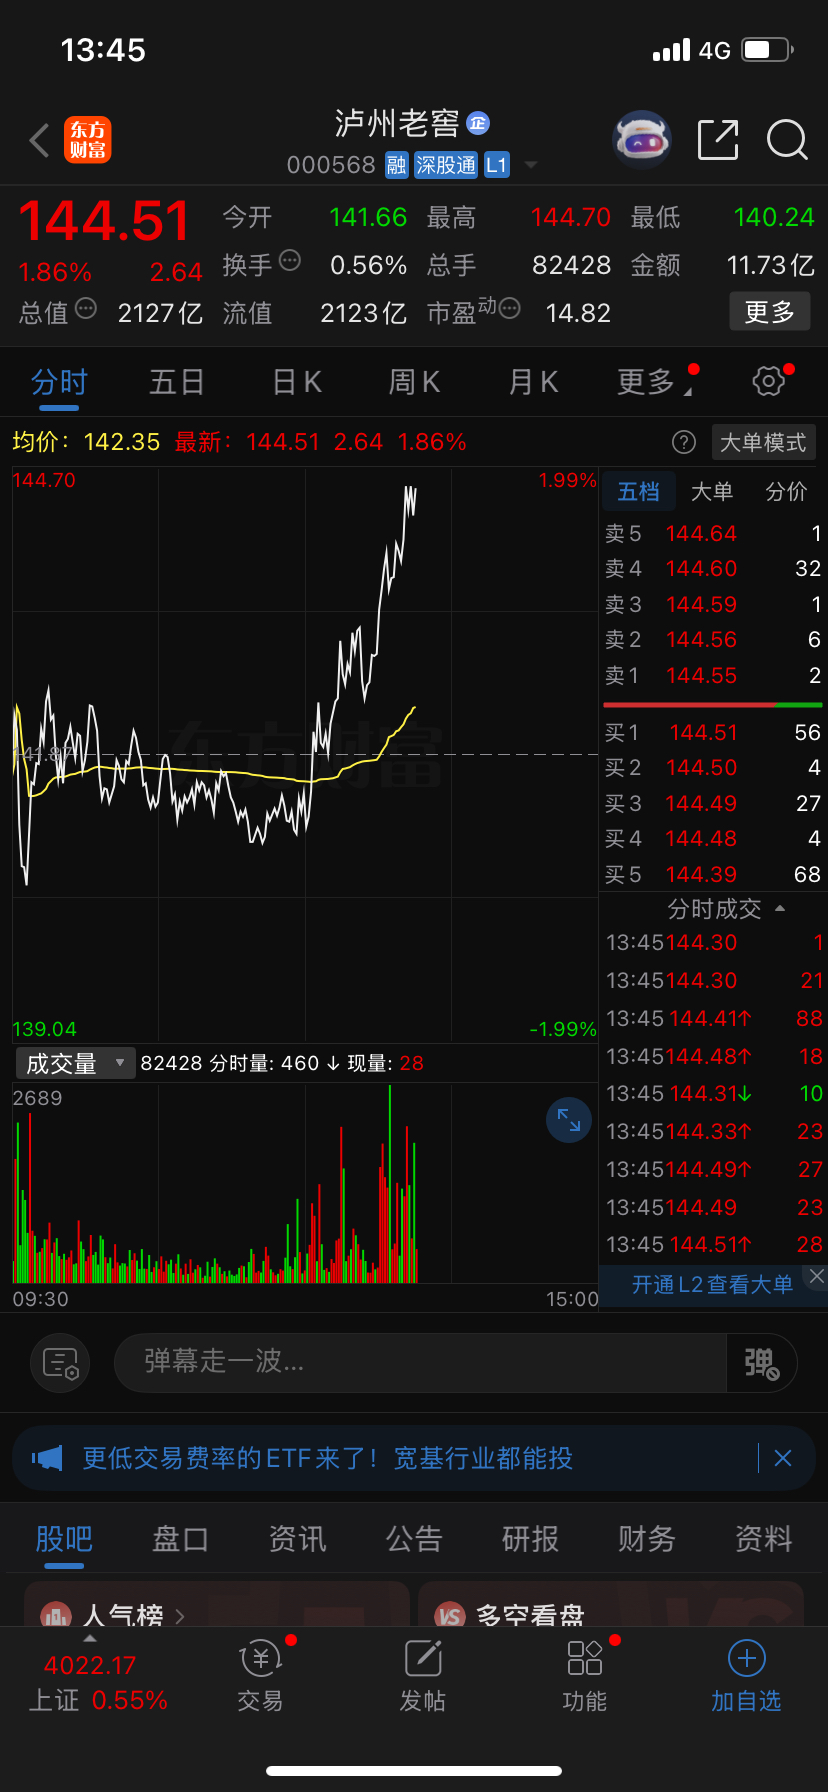Tap the 融 margin badge
The width and height of the screenshot is (828, 1792).
click(397, 165)
